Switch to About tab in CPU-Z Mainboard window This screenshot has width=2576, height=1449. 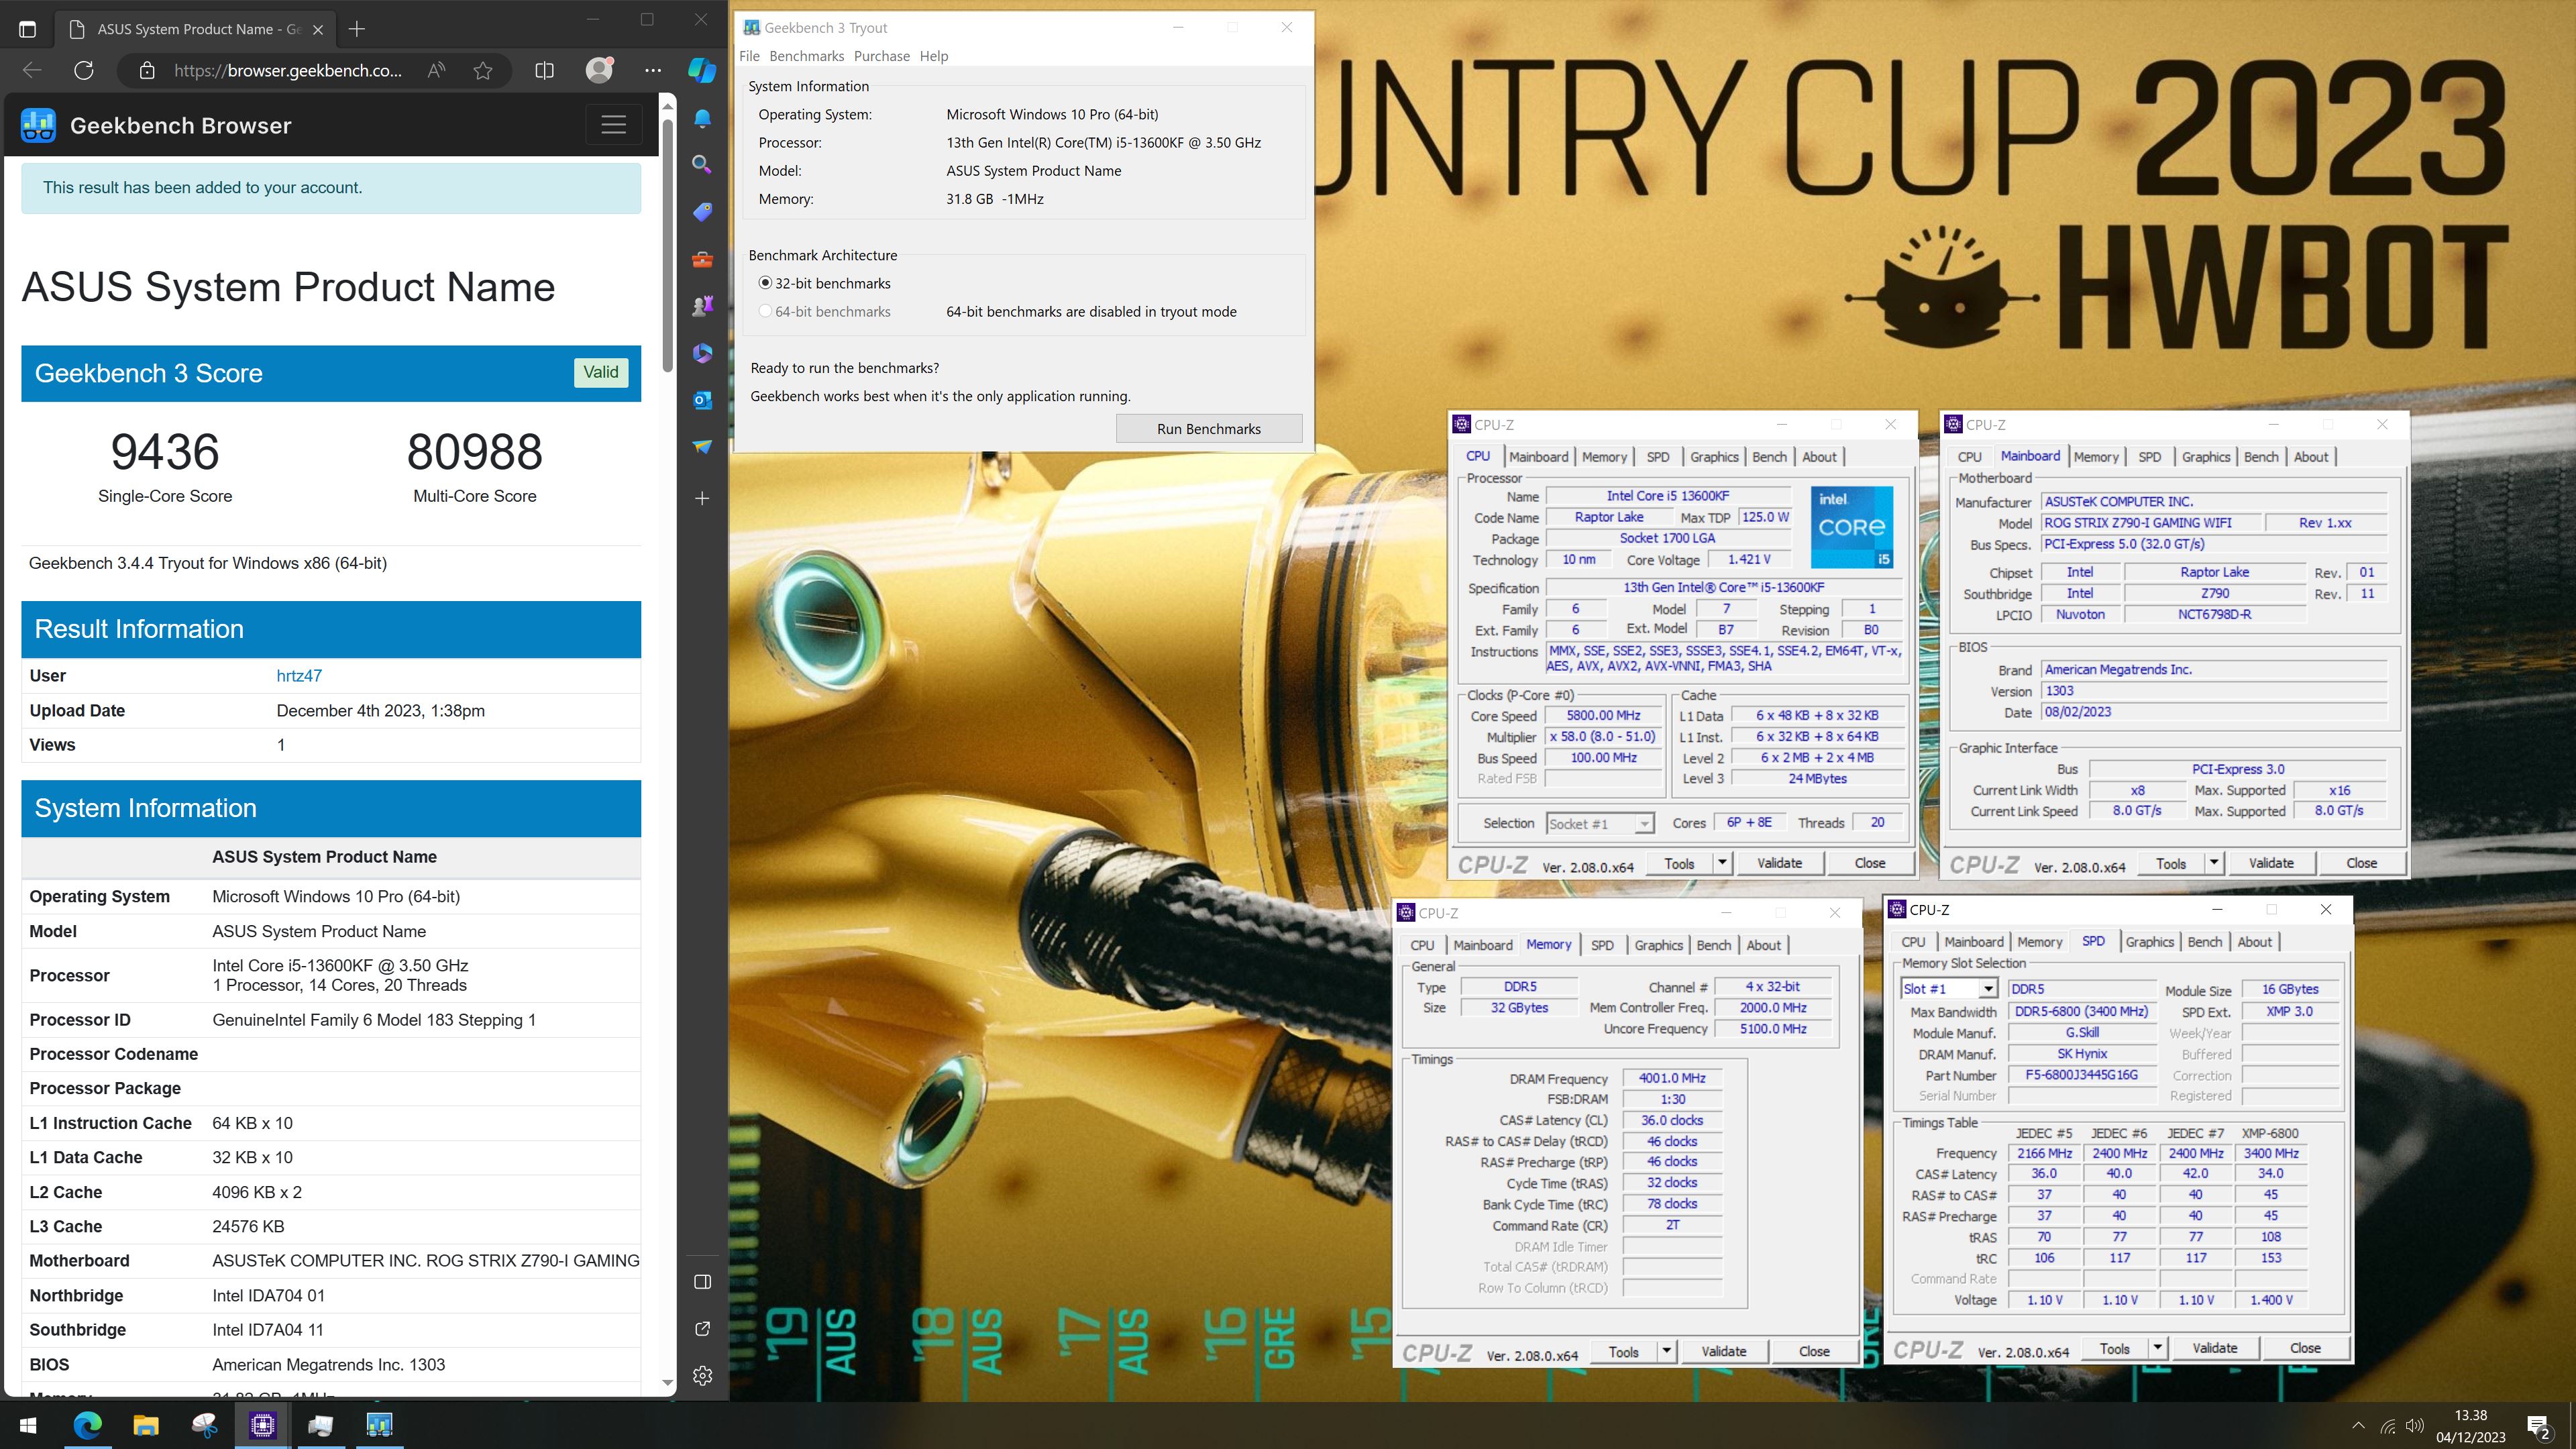(x=2310, y=457)
